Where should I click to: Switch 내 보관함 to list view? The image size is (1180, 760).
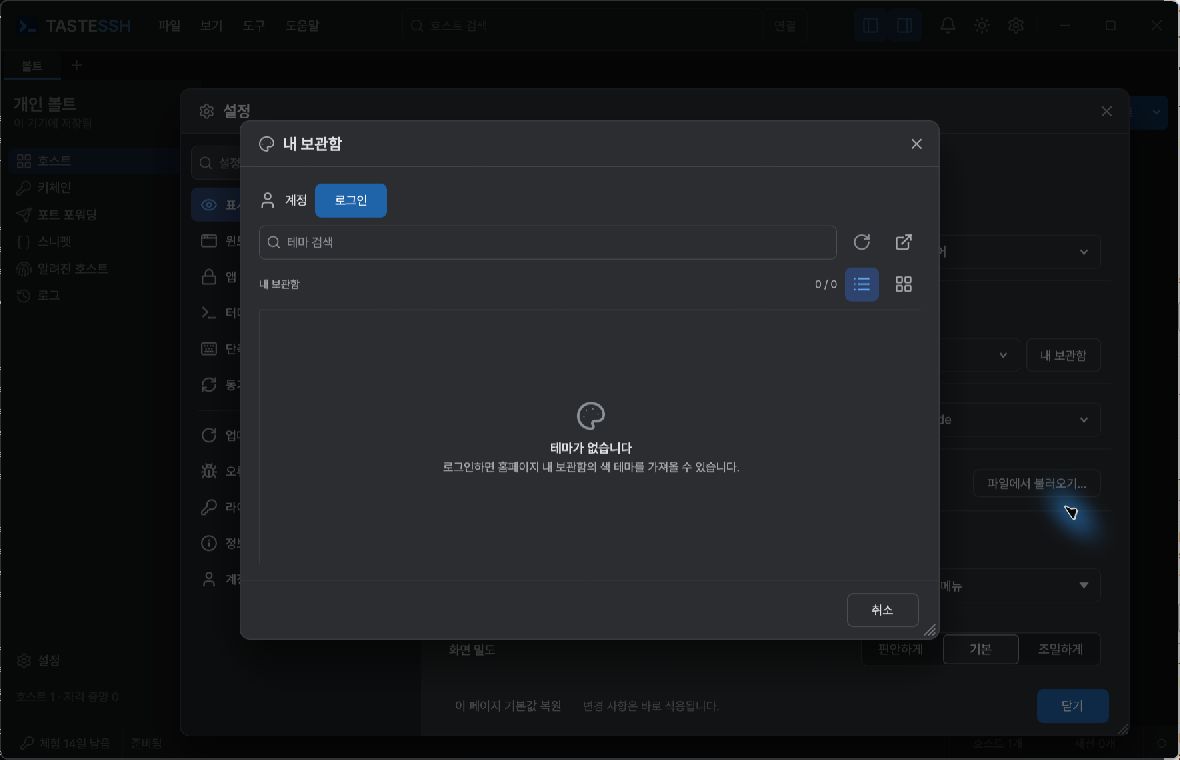[862, 284]
